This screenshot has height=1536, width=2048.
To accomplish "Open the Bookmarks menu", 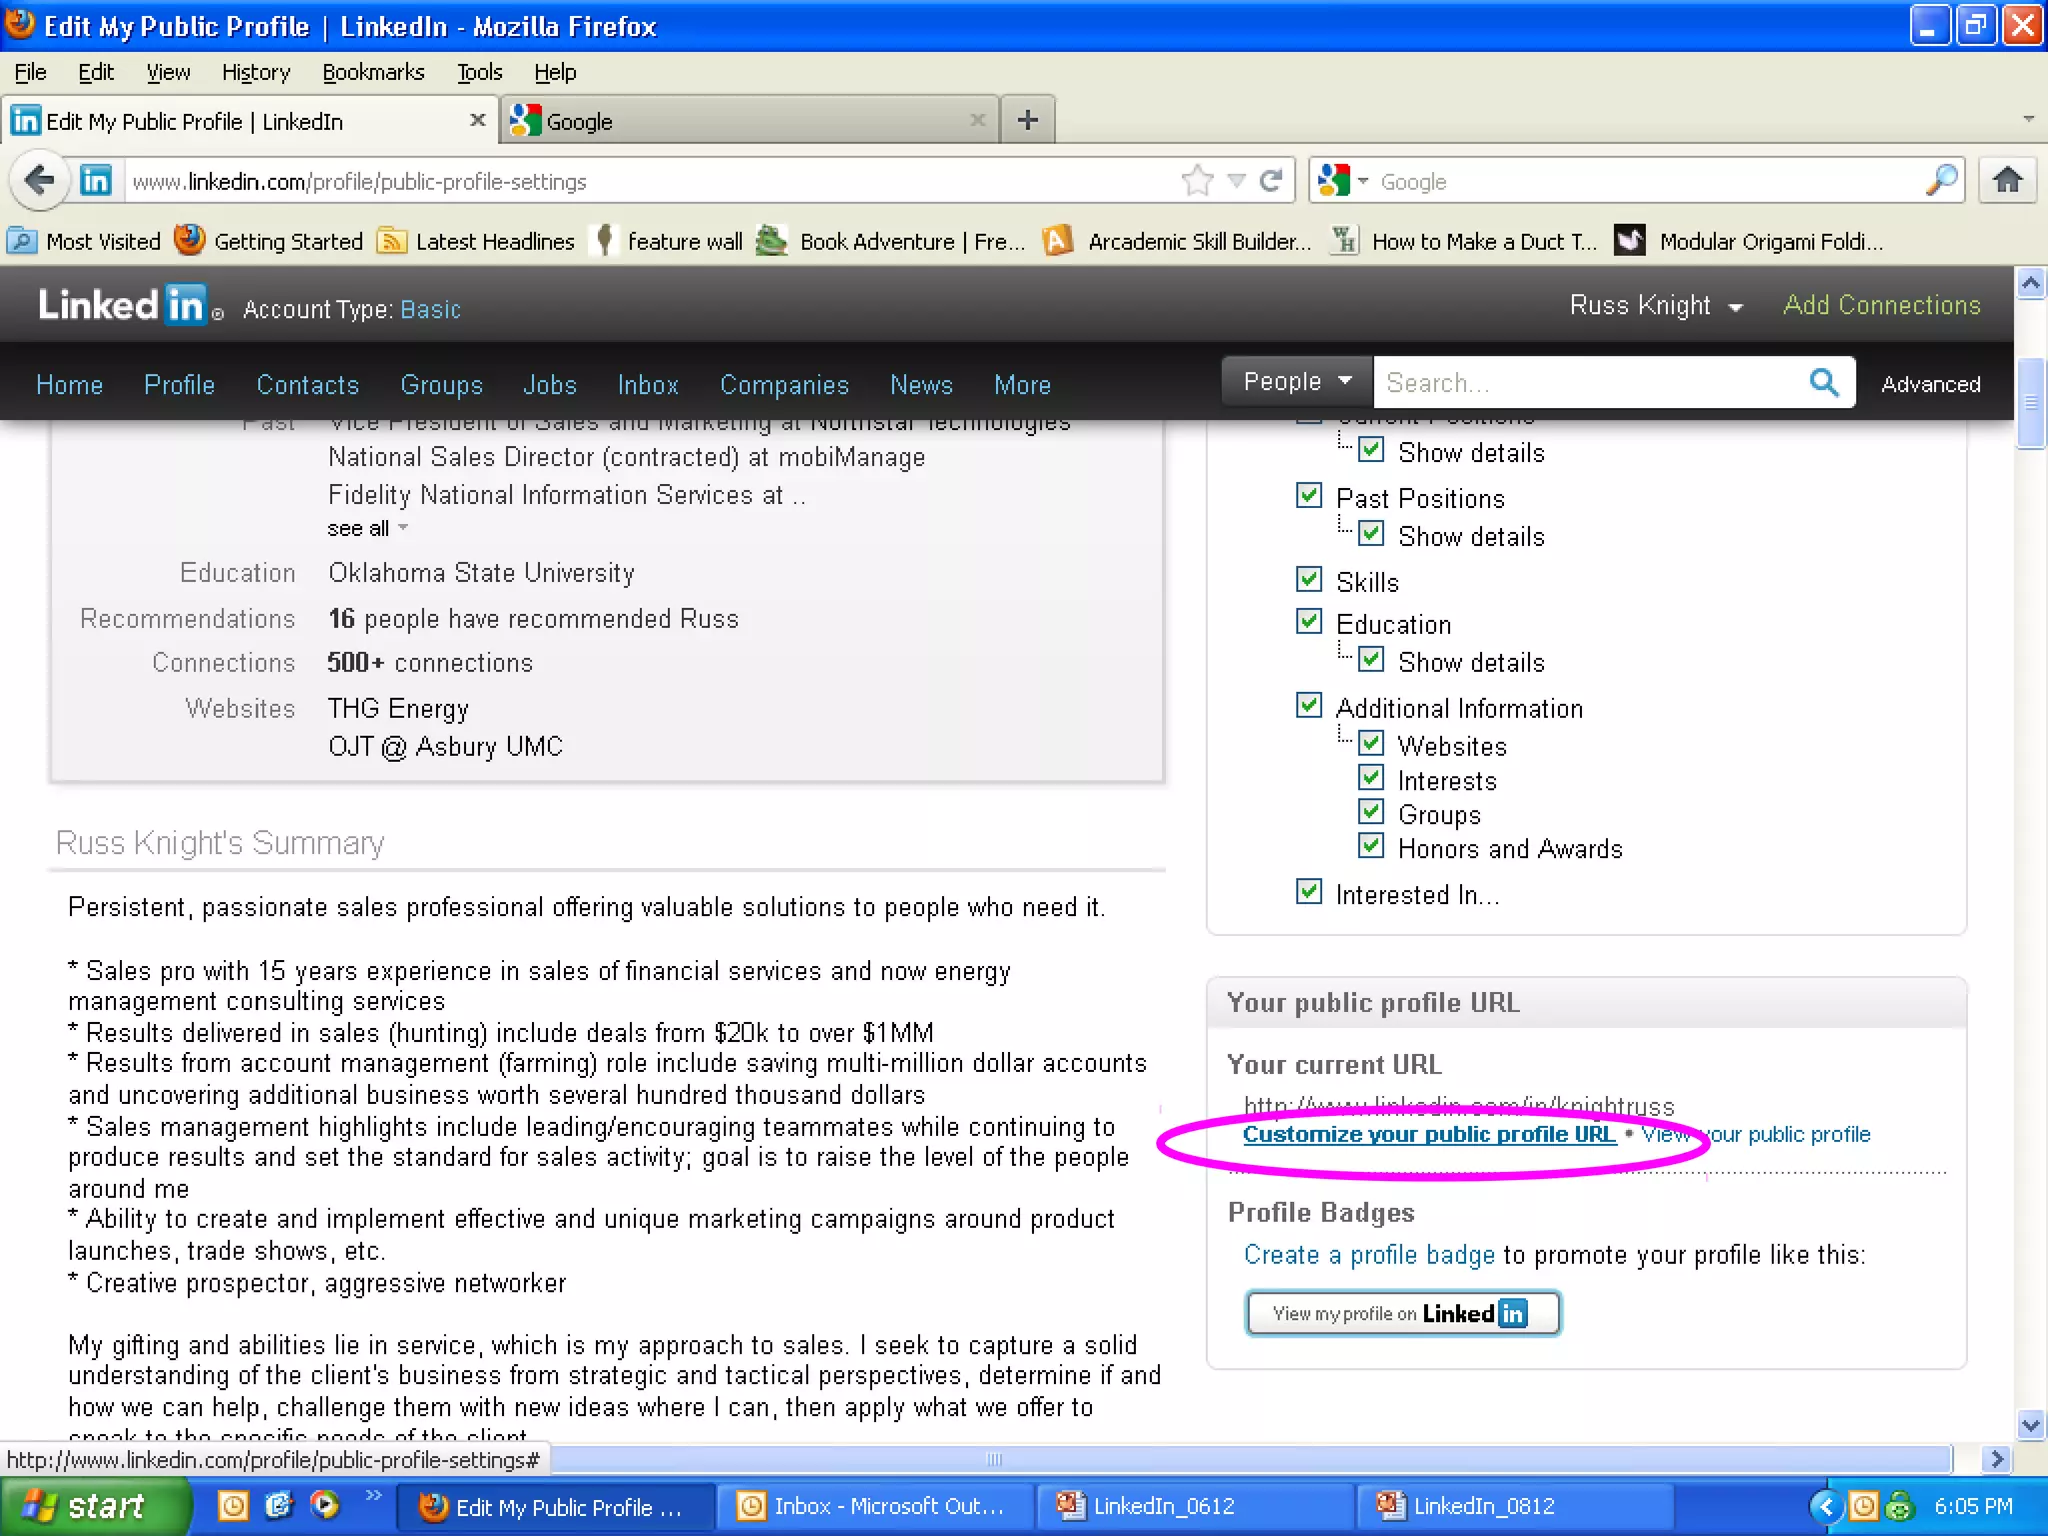I will point(373,72).
